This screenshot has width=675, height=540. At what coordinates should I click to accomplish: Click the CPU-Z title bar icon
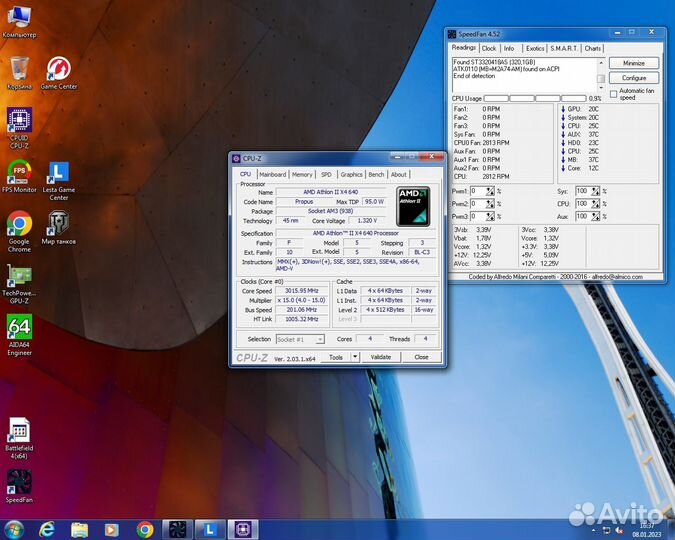(236, 158)
